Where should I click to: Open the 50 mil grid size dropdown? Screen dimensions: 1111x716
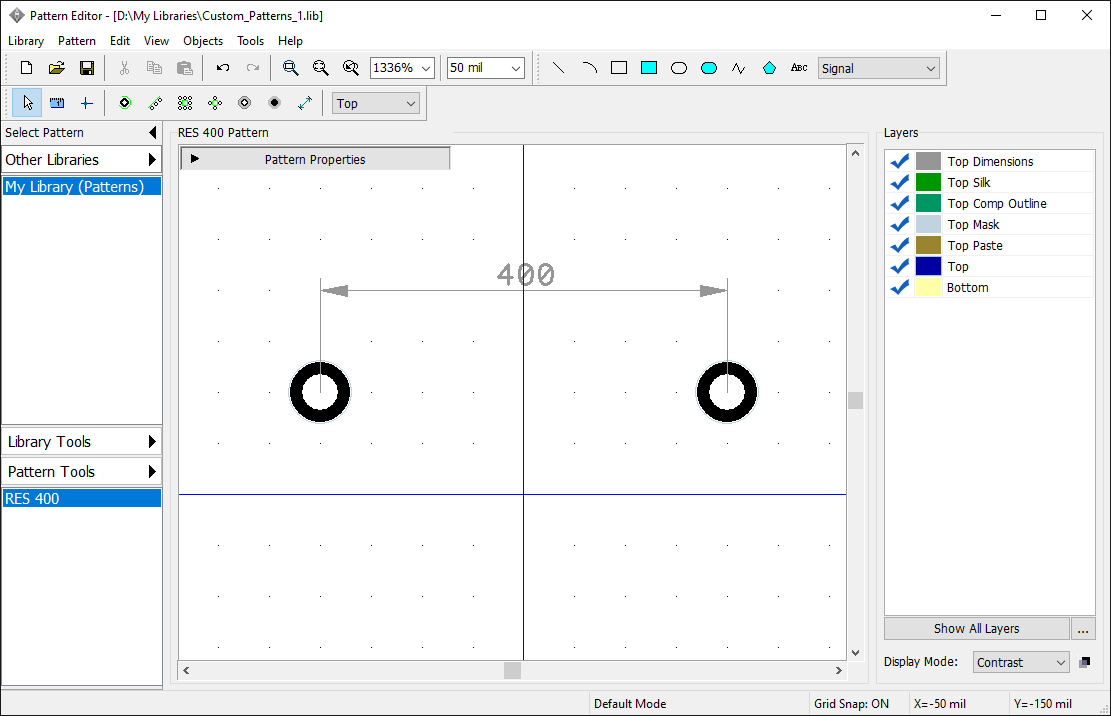(x=516, y=68)
